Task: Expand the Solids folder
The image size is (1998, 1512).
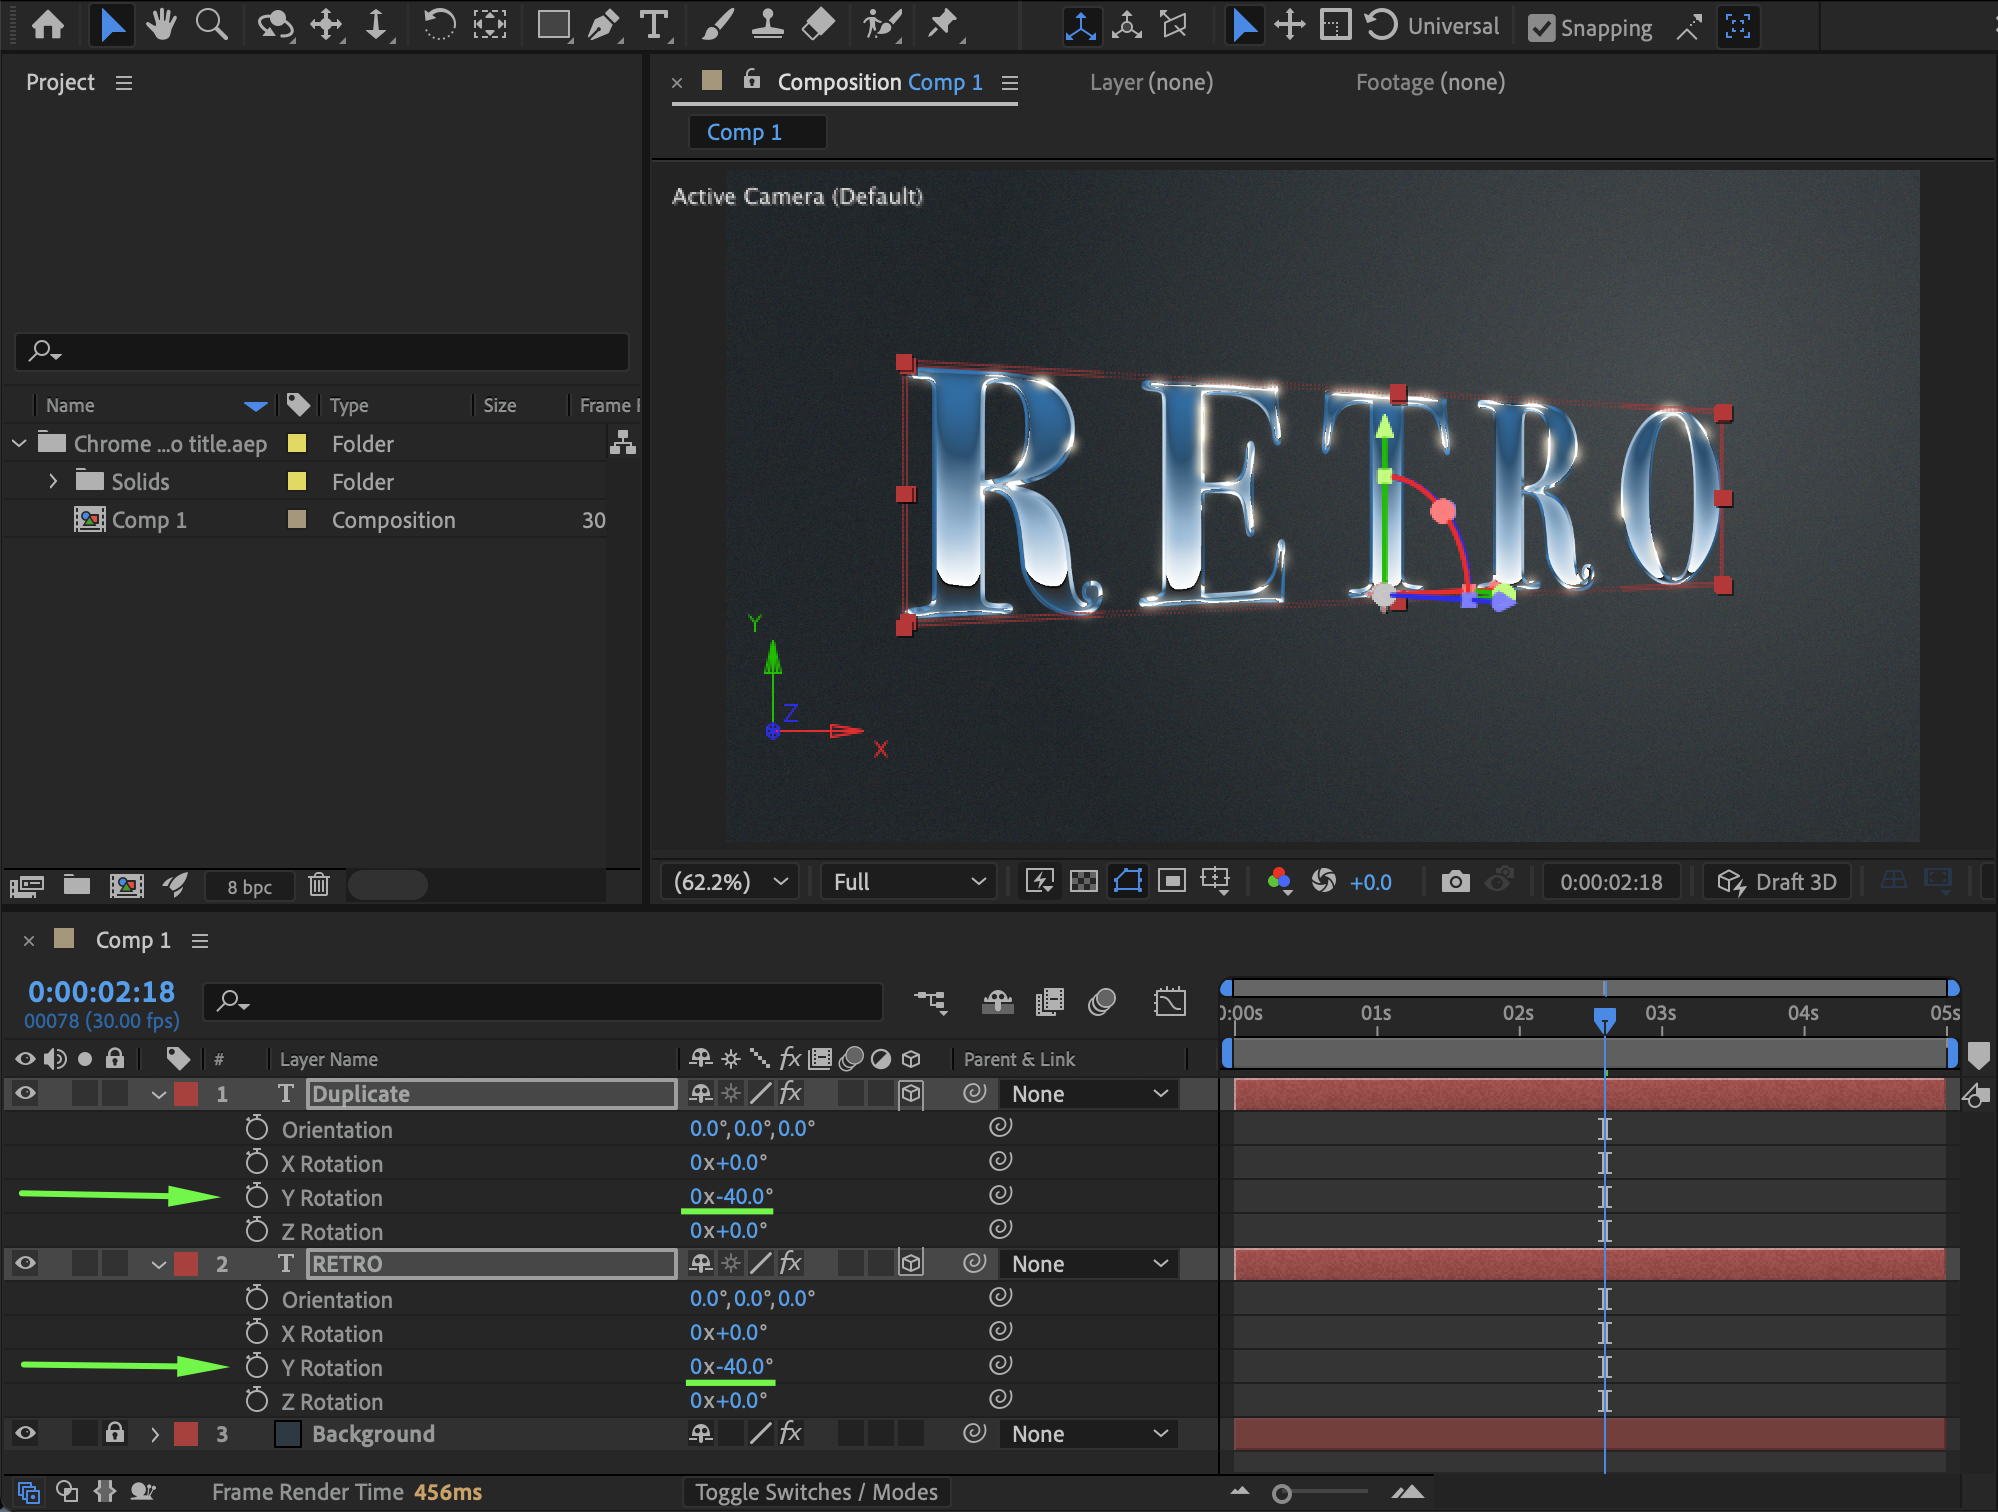Action: pyautogui.click(x=53, y=481)
